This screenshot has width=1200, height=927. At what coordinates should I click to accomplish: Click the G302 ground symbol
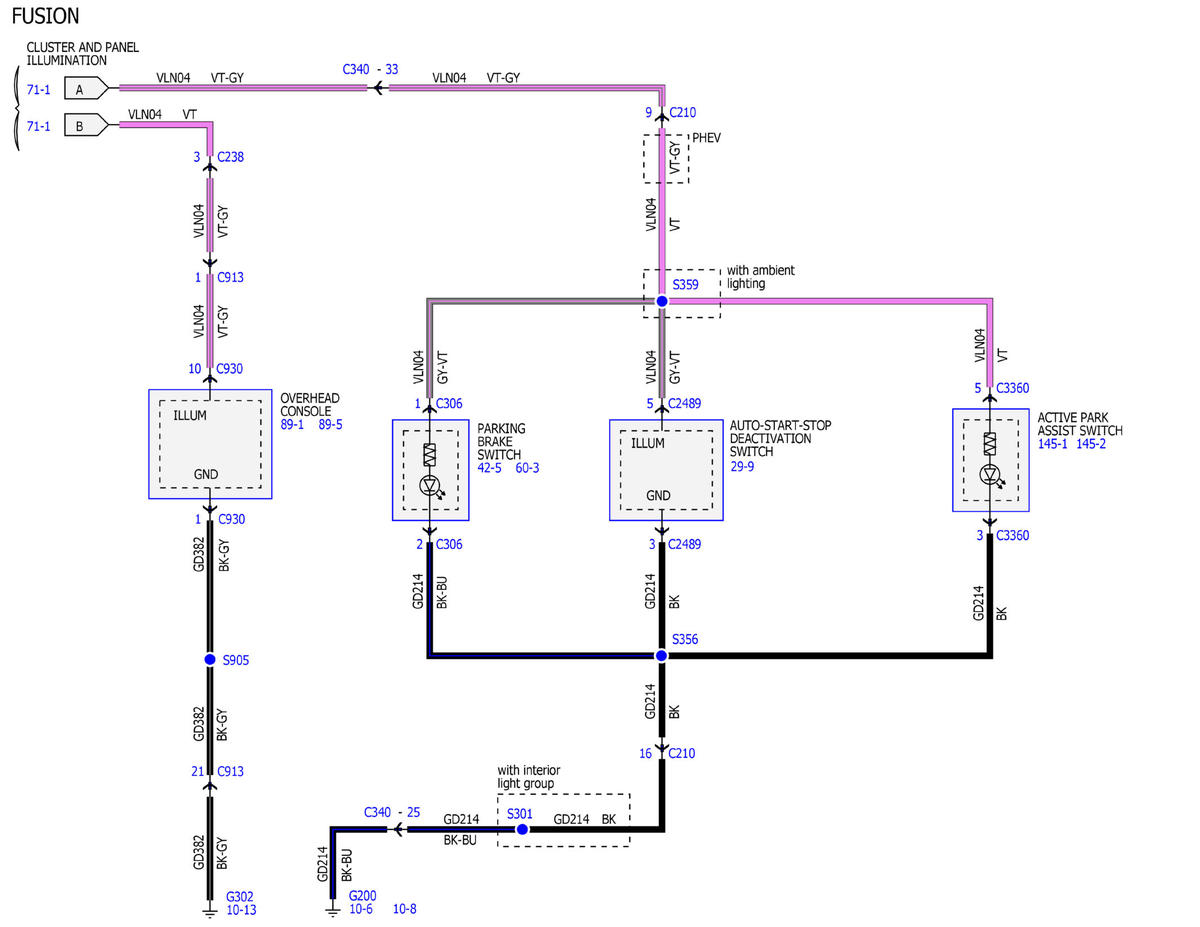tap(210, 911)
